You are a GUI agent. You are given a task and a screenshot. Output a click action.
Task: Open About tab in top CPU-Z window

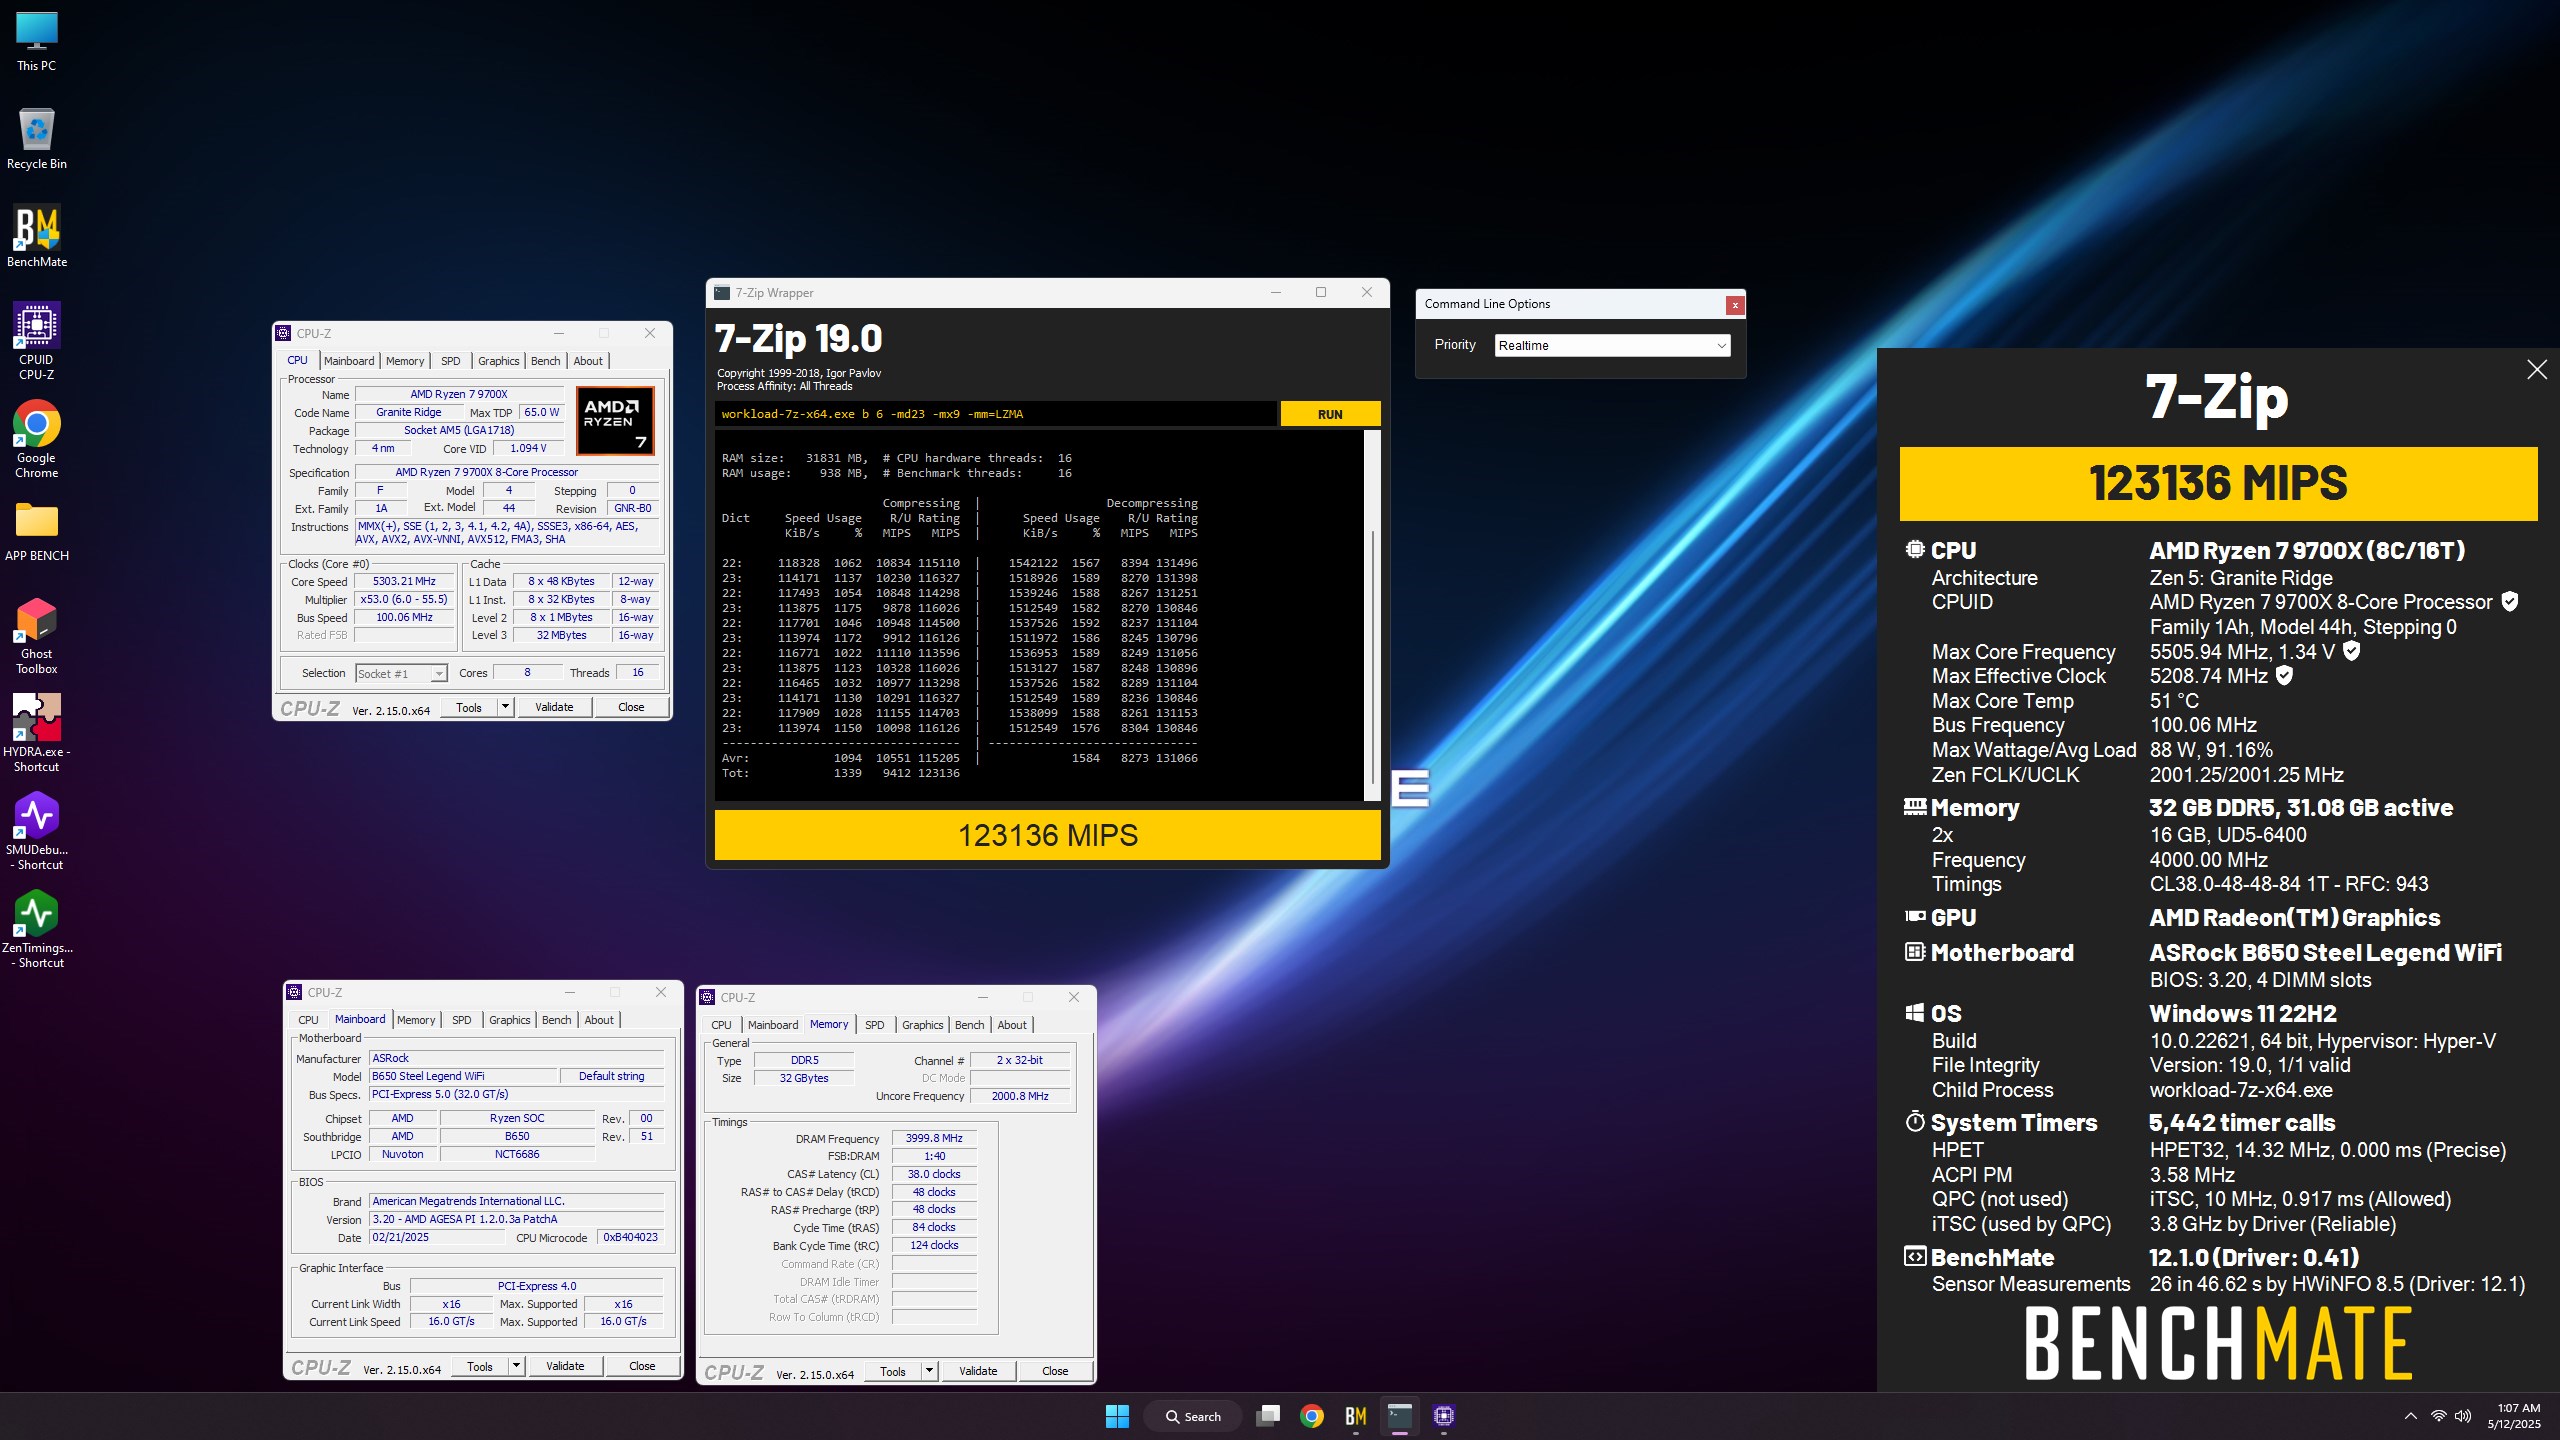[x=588, y=361]
